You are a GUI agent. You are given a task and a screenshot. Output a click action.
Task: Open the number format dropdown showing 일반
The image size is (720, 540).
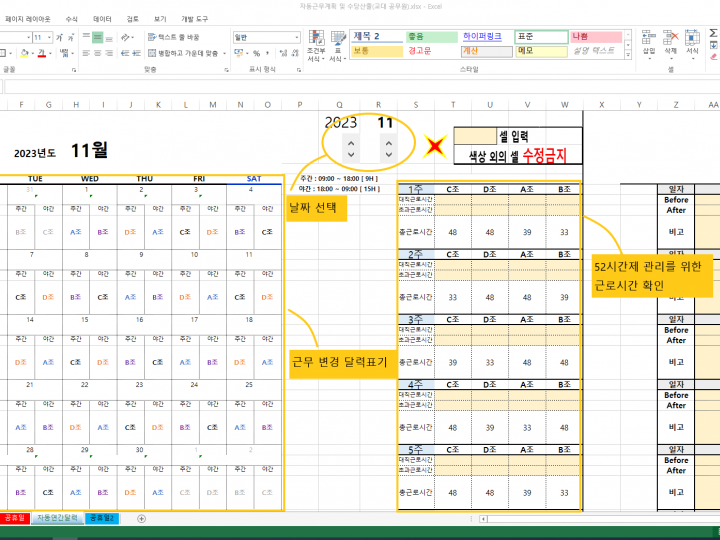[266, 37]
